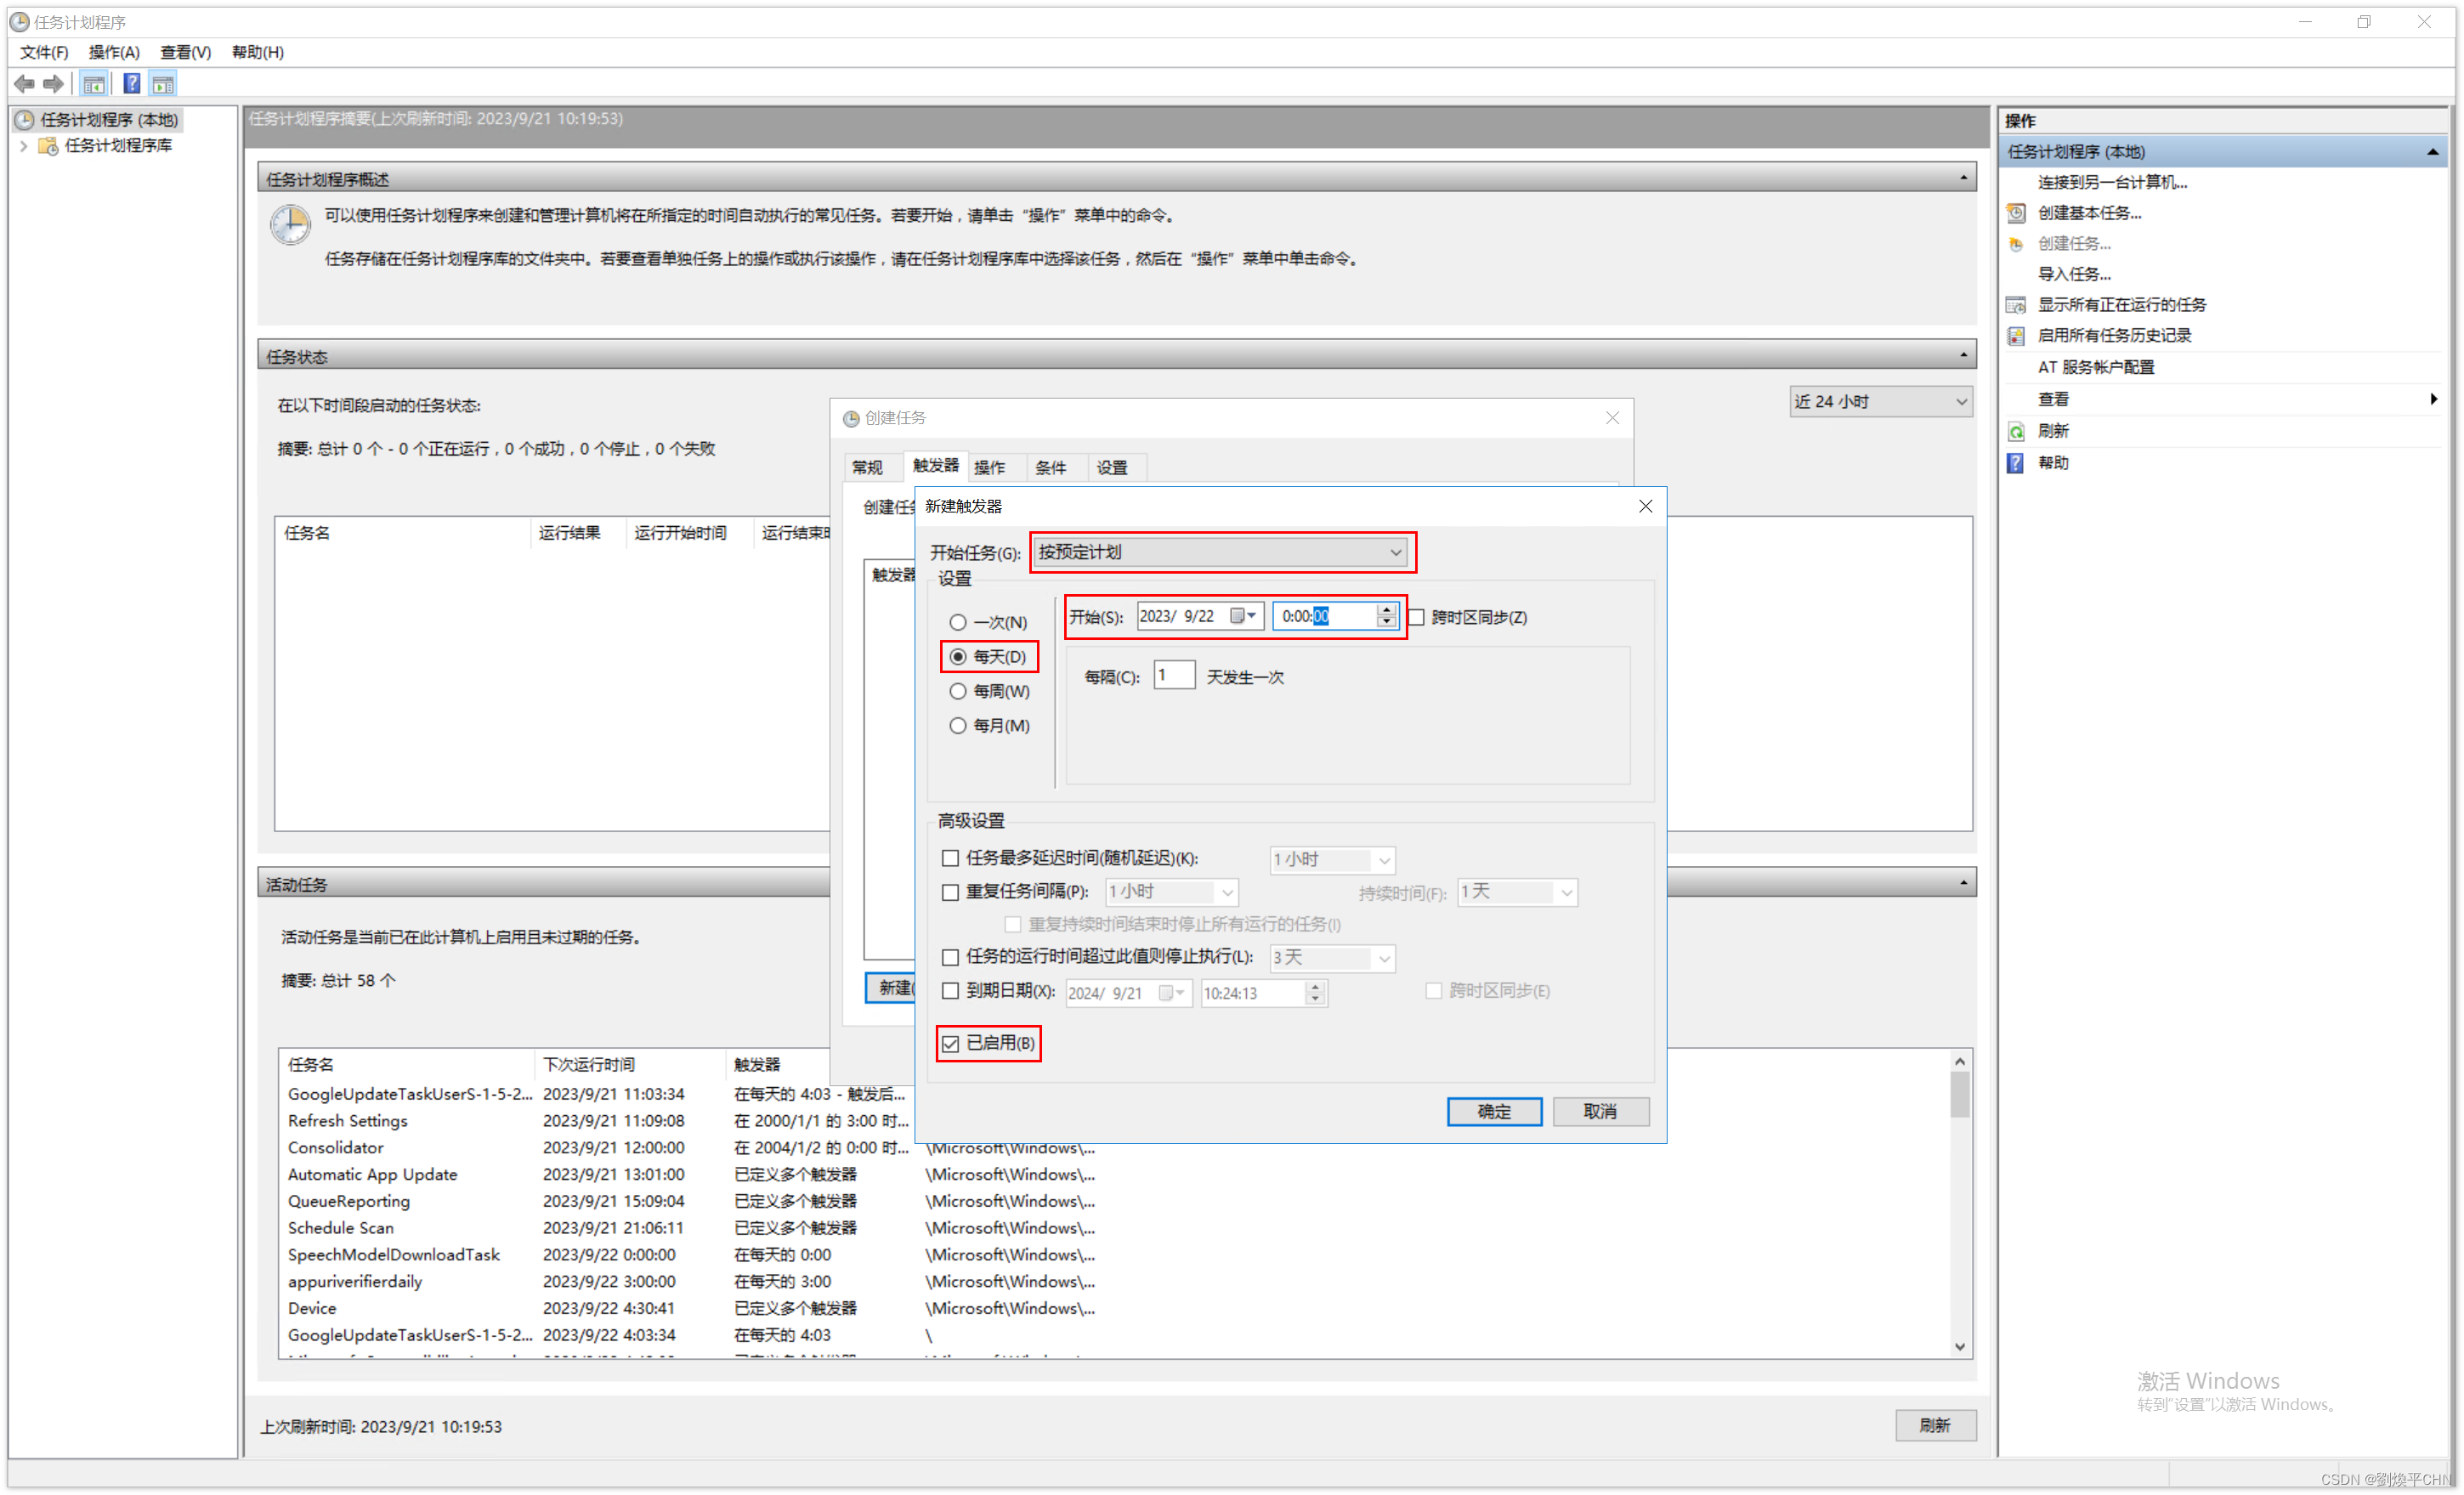Enable 到期日期(X) checkbox
Screen dimensions: 2464x1495
coord(950,991)
